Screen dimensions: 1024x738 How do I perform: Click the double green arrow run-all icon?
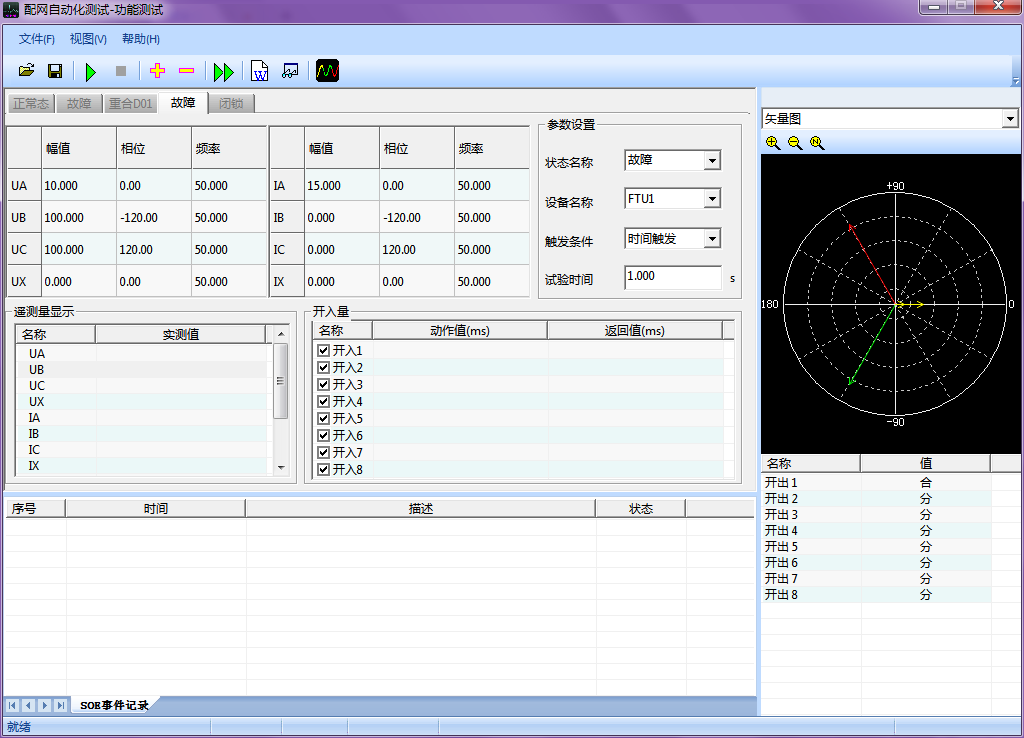point(224,71)
